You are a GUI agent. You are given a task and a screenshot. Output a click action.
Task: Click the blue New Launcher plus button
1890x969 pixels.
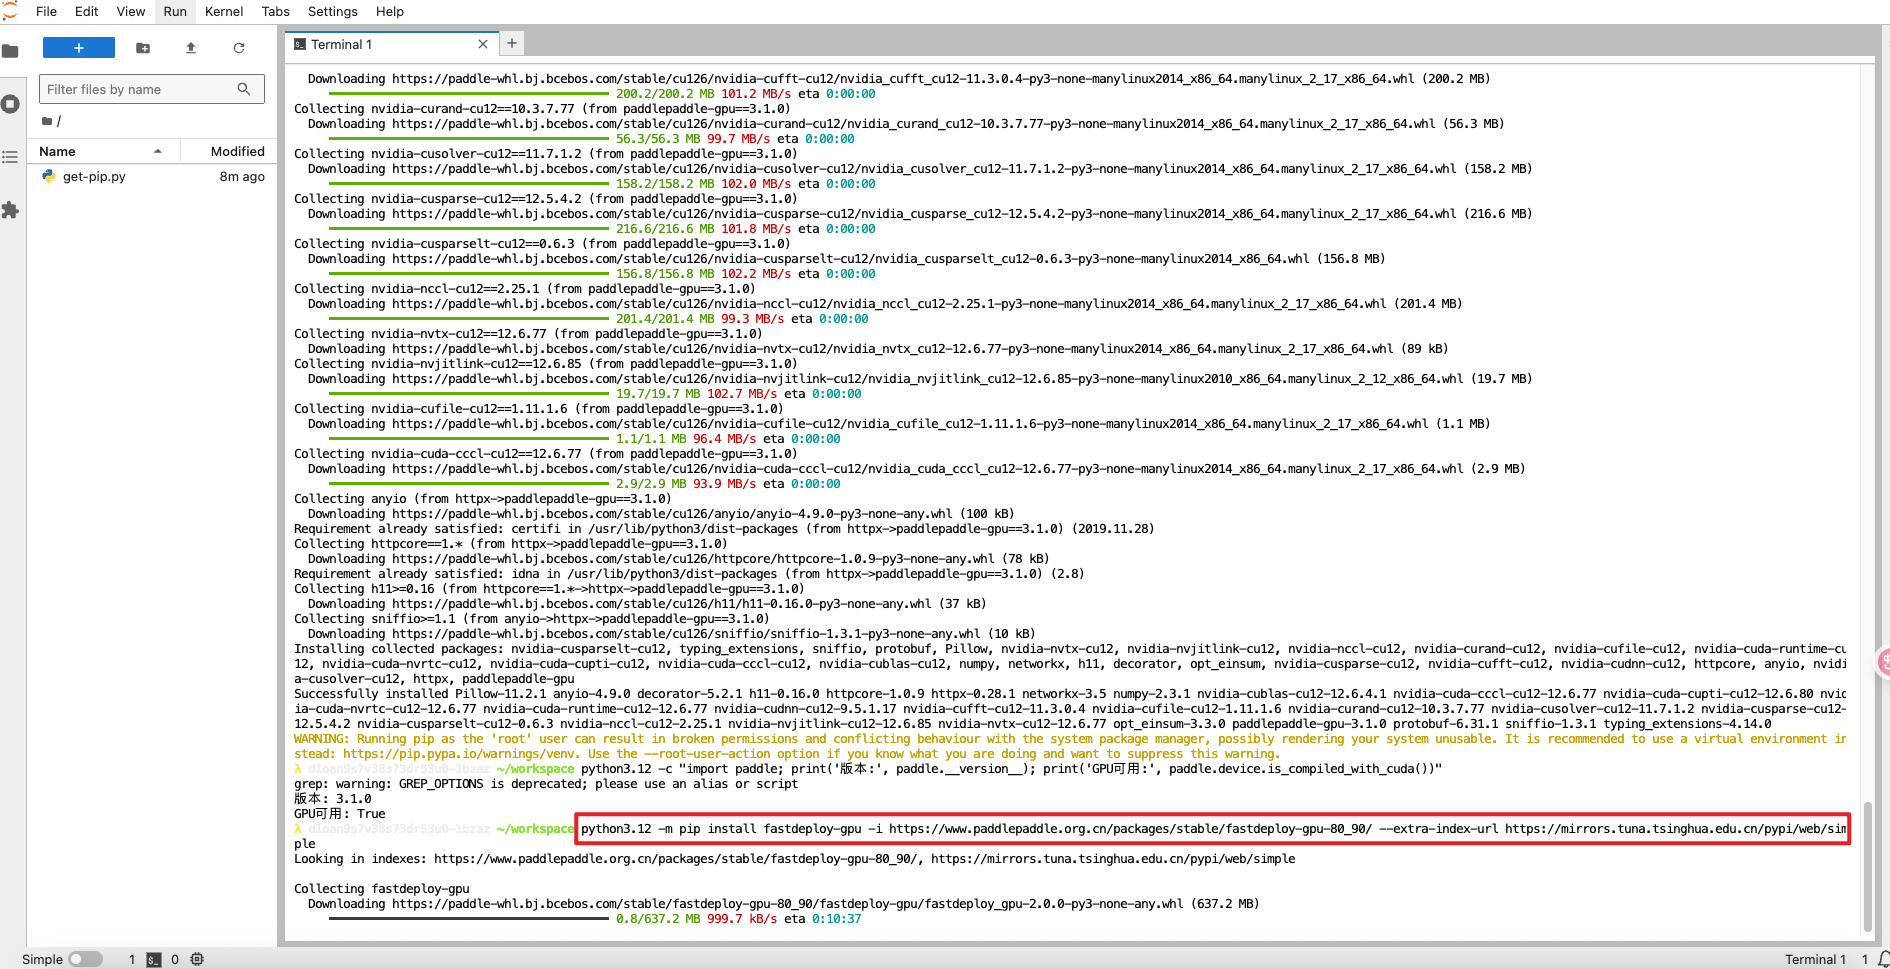click(79, 48)
